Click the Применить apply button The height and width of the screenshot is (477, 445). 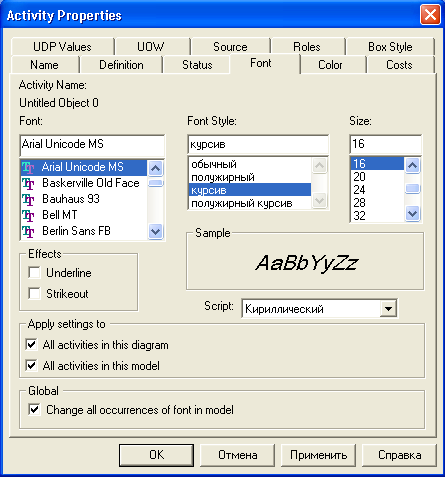click(x=318, y=455)
